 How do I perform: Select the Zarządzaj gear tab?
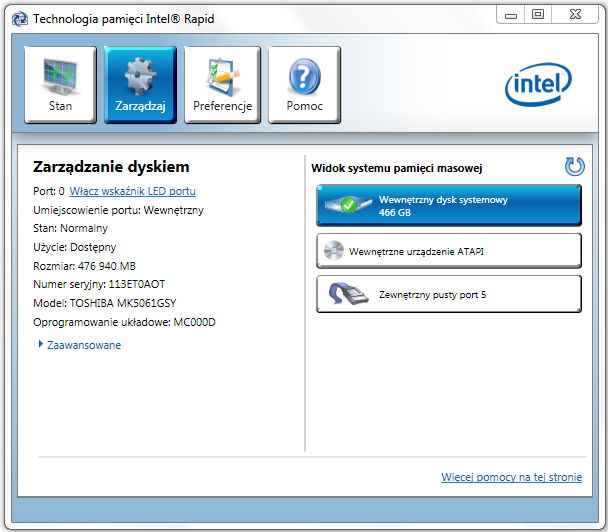coord(140,85)
